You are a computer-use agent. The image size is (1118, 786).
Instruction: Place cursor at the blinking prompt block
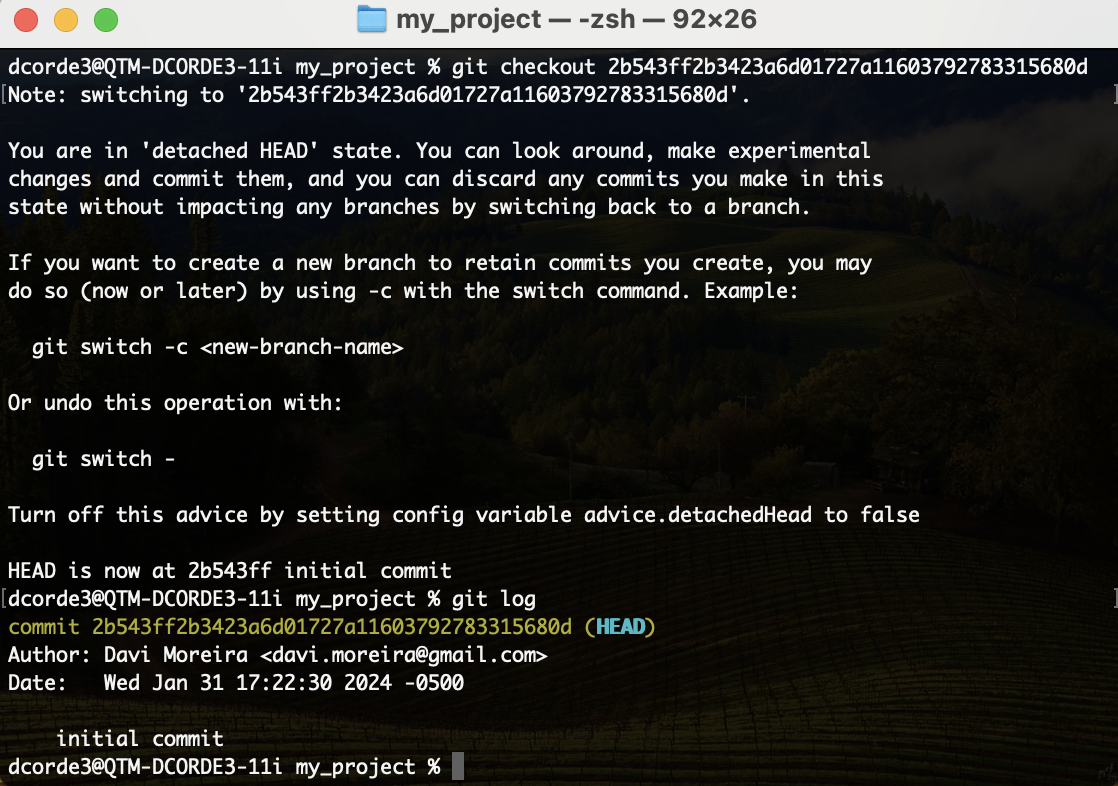458,767
